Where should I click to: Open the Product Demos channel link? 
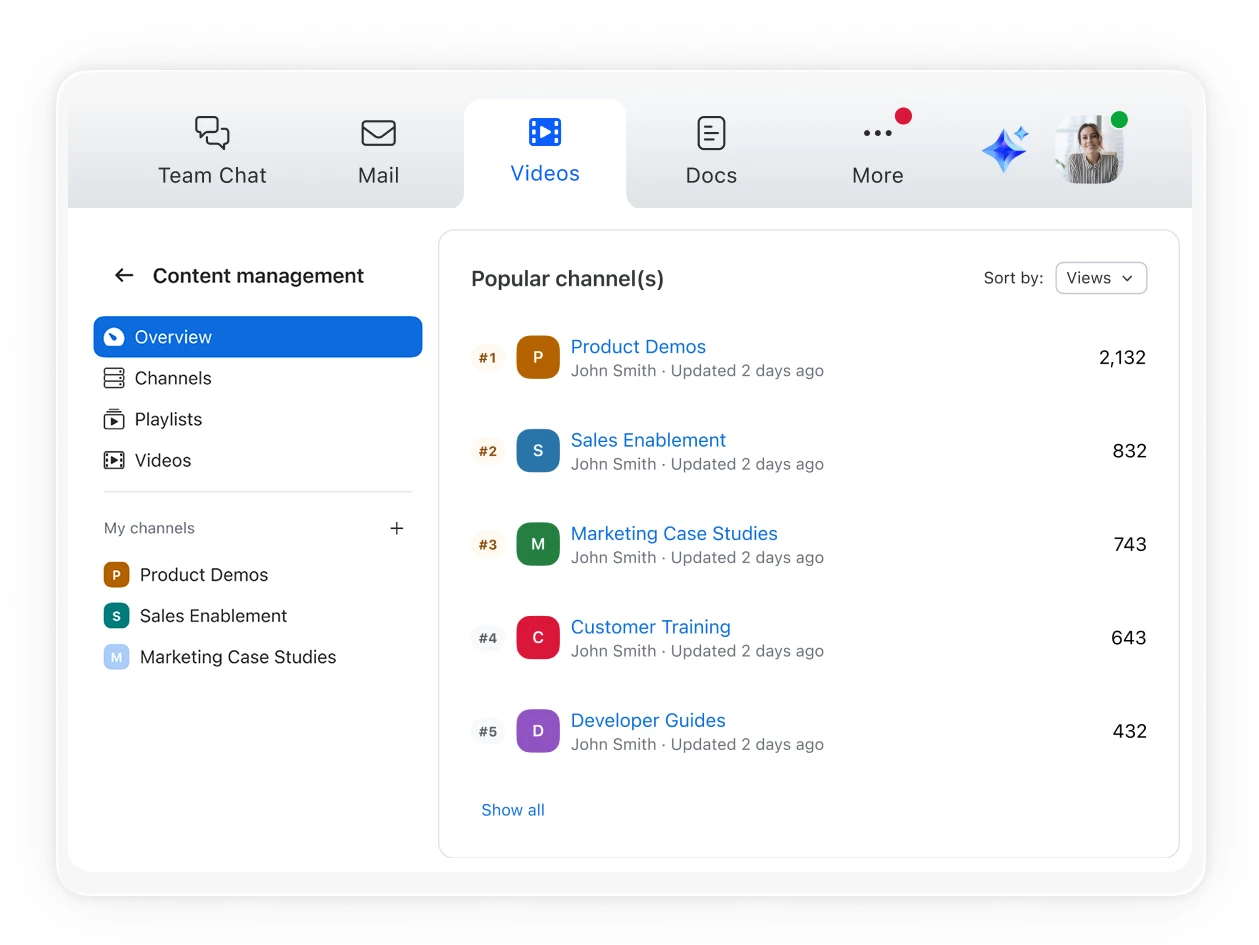(638, 347)
